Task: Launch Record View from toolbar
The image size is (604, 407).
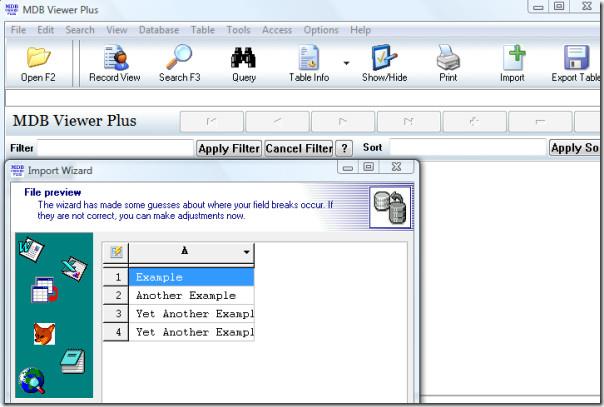Action: point(115,64)
